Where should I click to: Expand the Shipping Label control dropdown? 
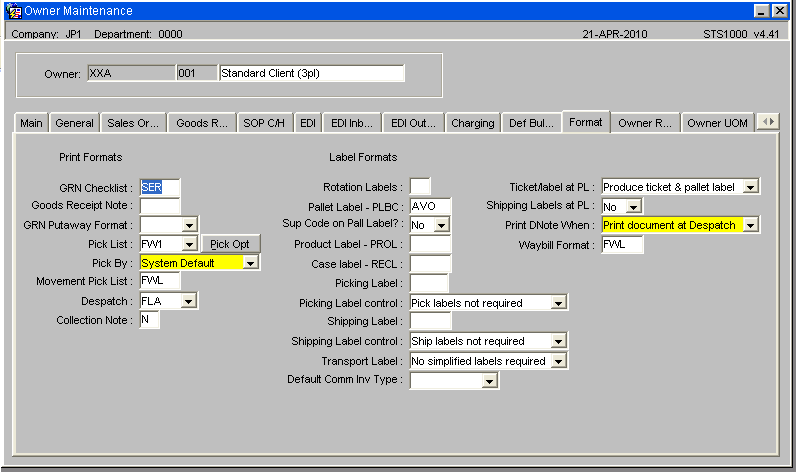coord(558,341)
